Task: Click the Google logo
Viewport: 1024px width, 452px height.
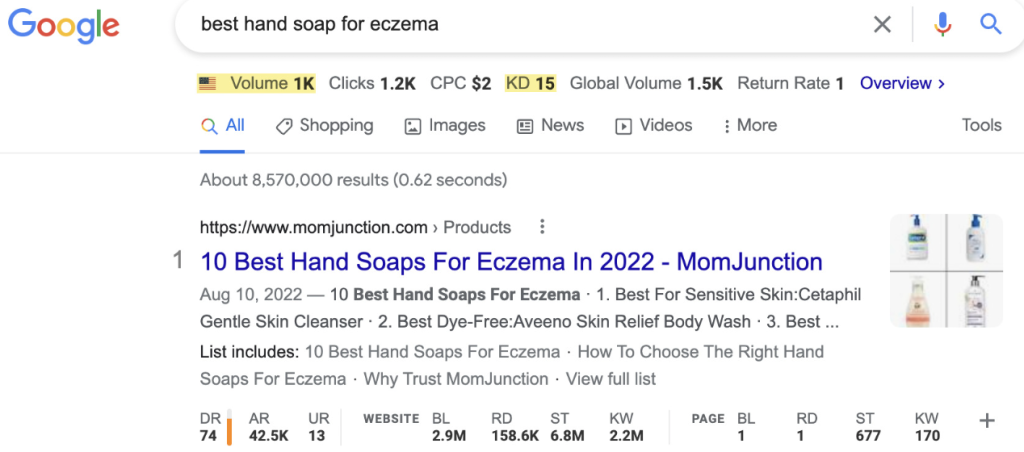Action: click(63, 25)
